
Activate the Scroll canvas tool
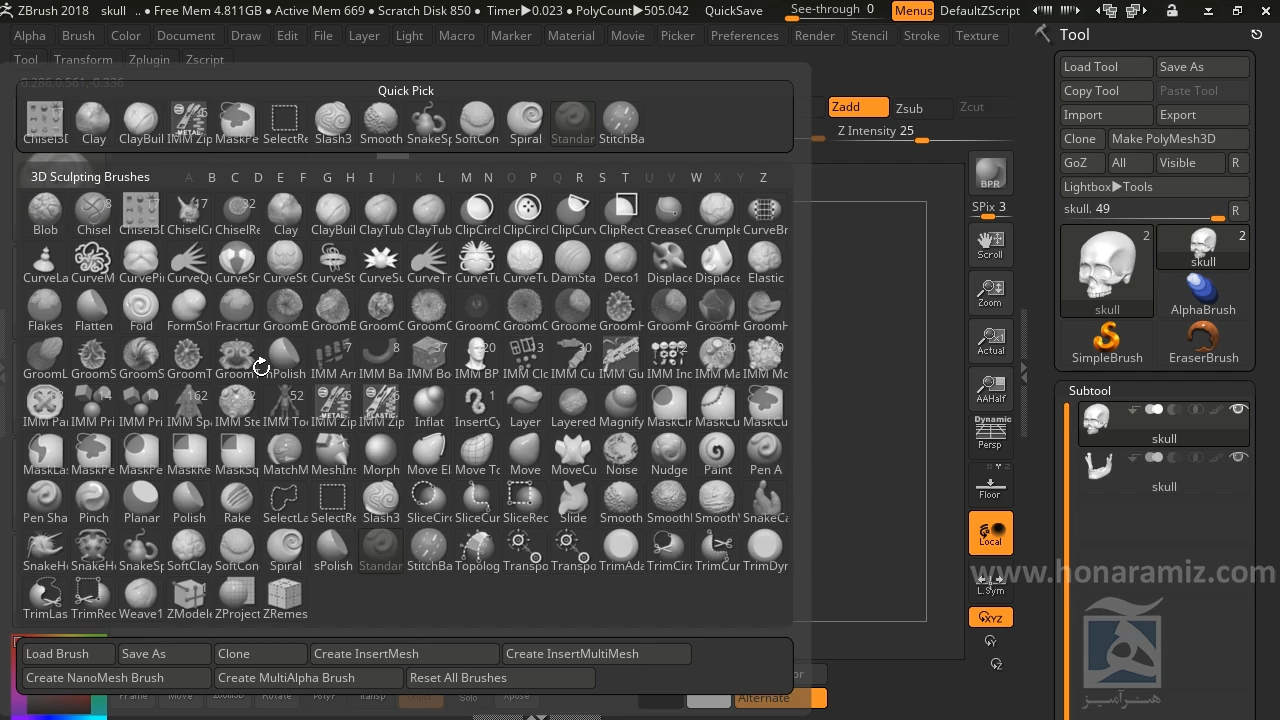[x=990, y=244]
